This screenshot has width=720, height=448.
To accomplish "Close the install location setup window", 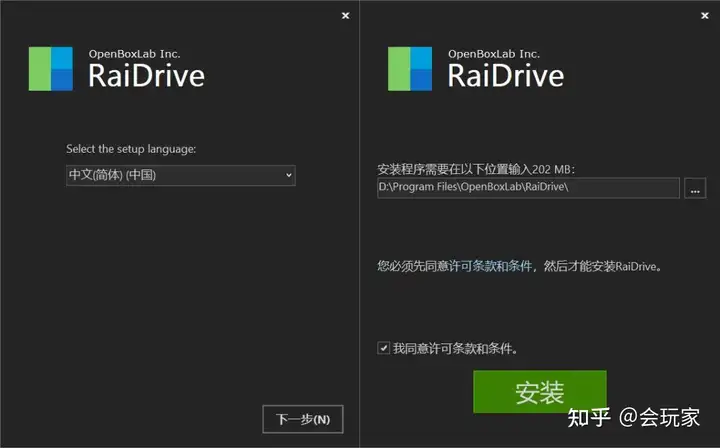I will 705,16.
